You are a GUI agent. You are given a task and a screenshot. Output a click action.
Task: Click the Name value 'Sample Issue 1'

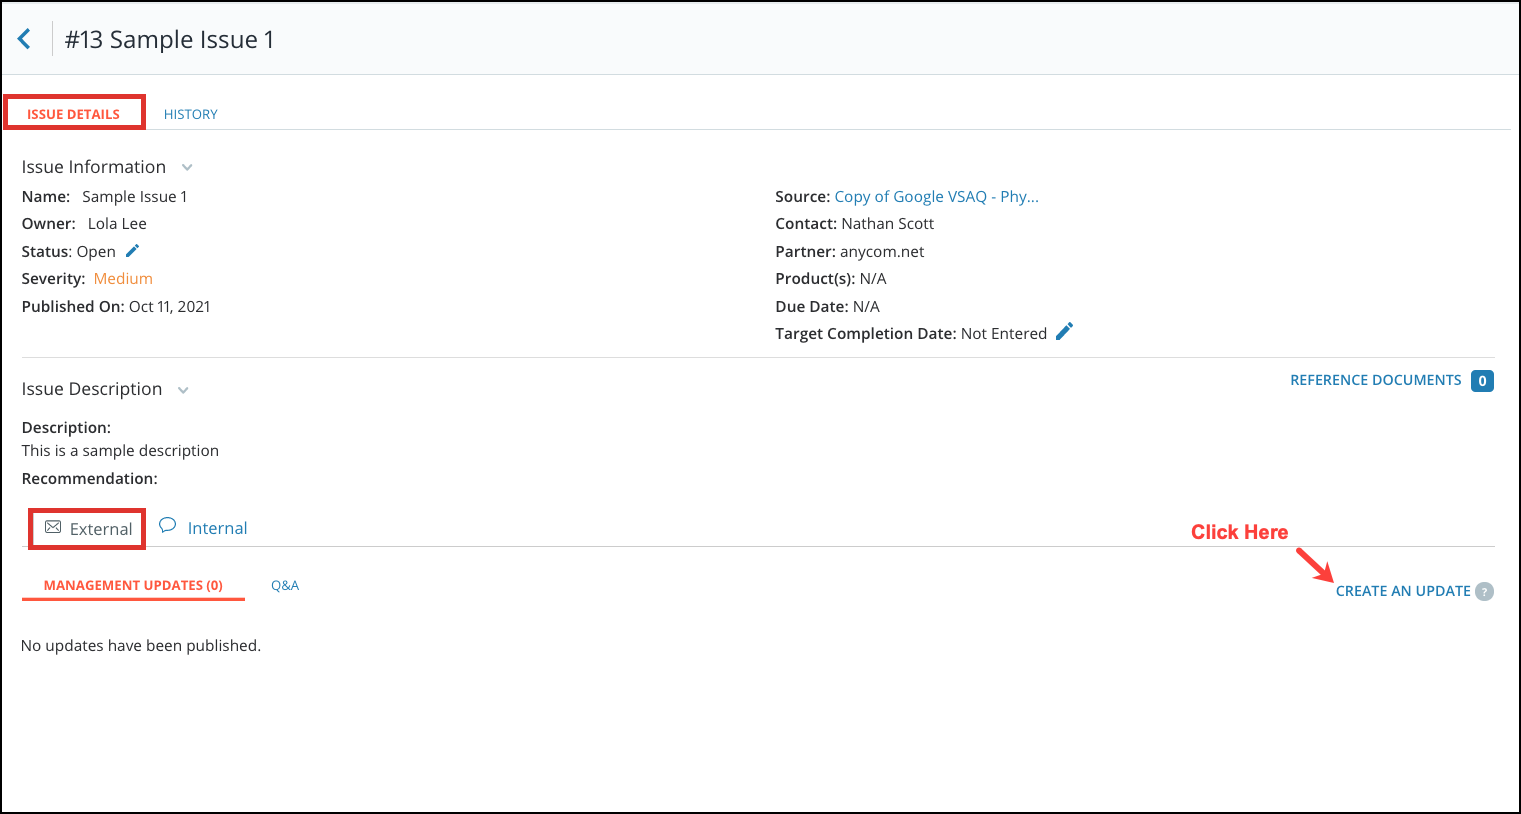(x=135, y=197)
